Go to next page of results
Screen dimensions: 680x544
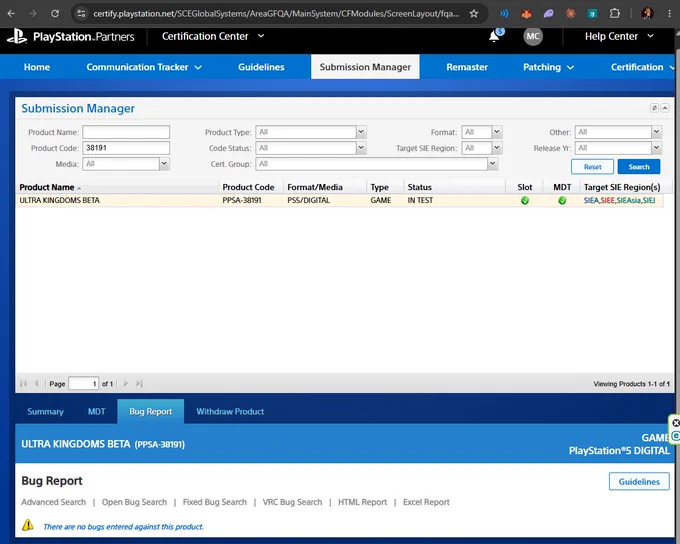[x=126, y=383]
